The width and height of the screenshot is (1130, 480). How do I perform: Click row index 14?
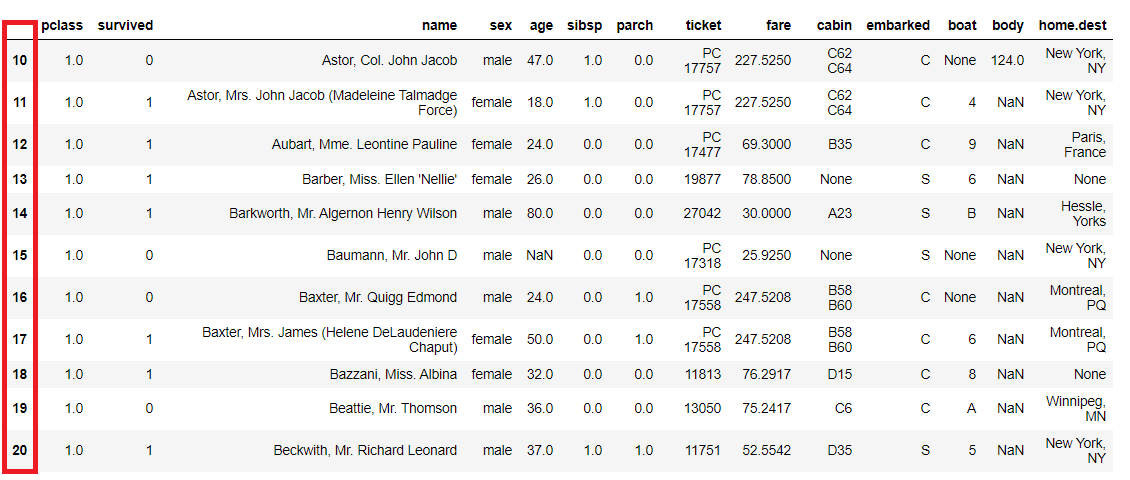click(x=20, y=213)
